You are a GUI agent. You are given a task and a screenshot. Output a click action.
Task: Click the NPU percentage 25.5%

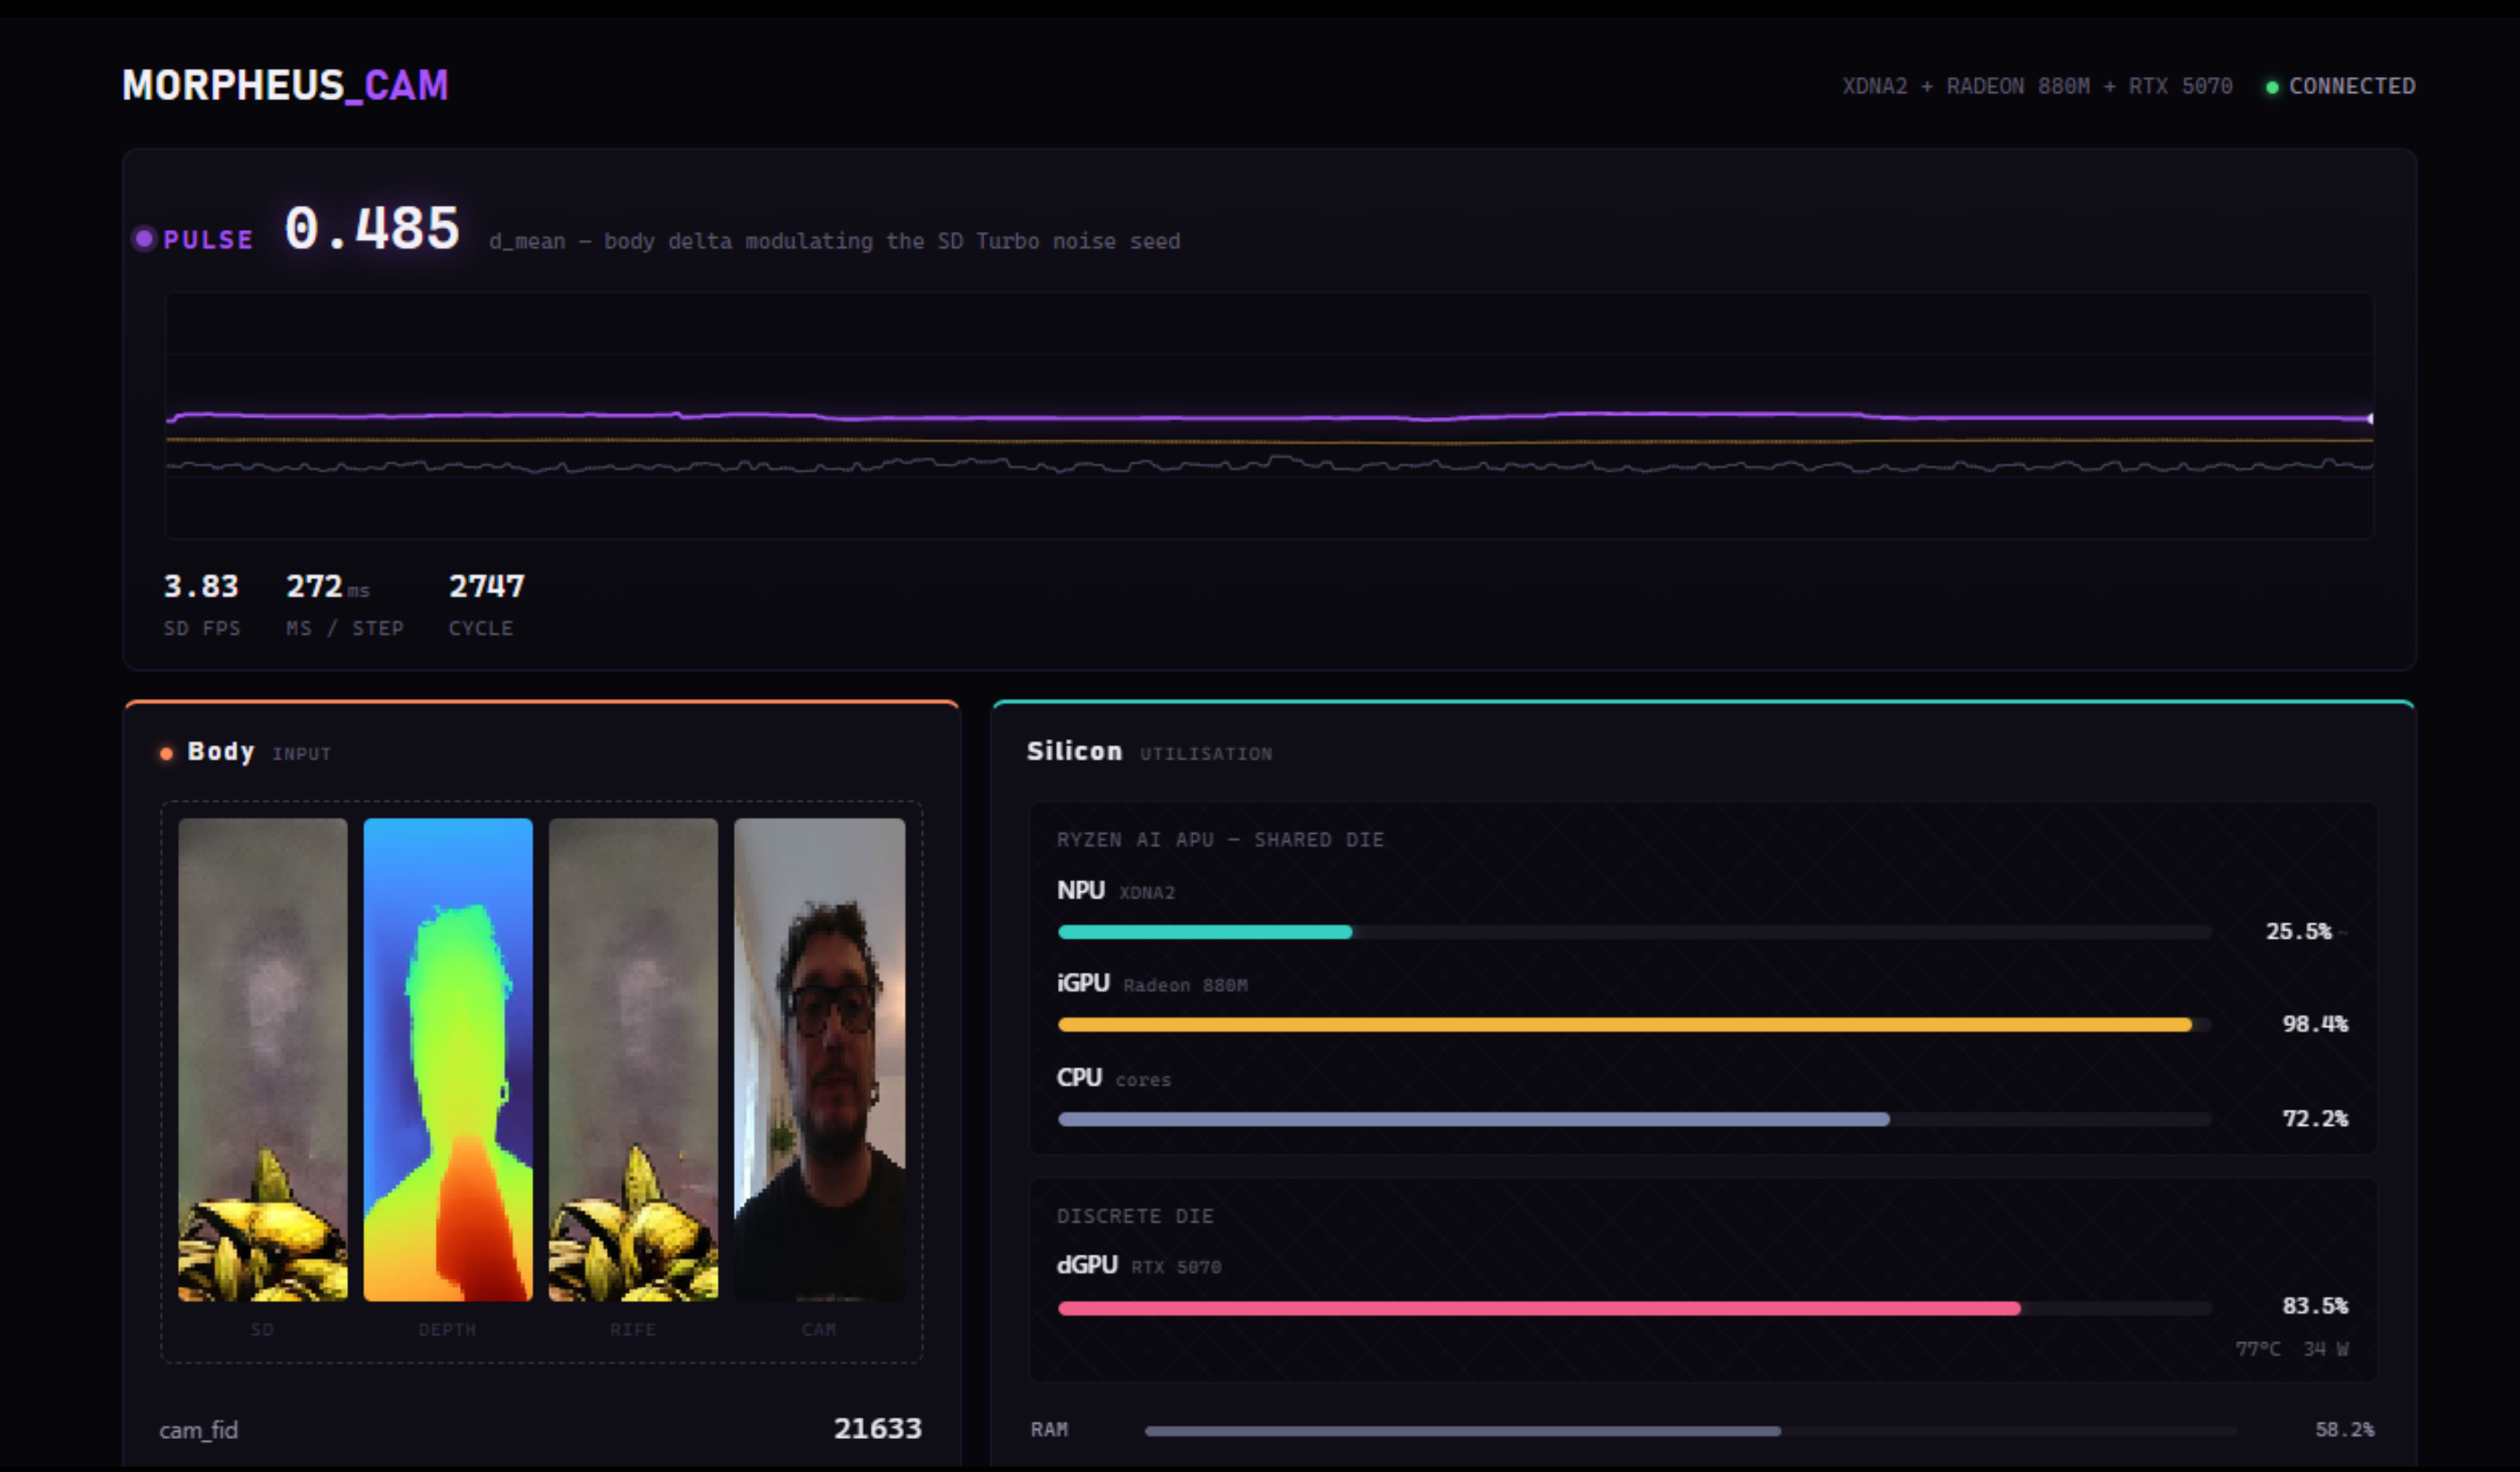[2298, 931]
